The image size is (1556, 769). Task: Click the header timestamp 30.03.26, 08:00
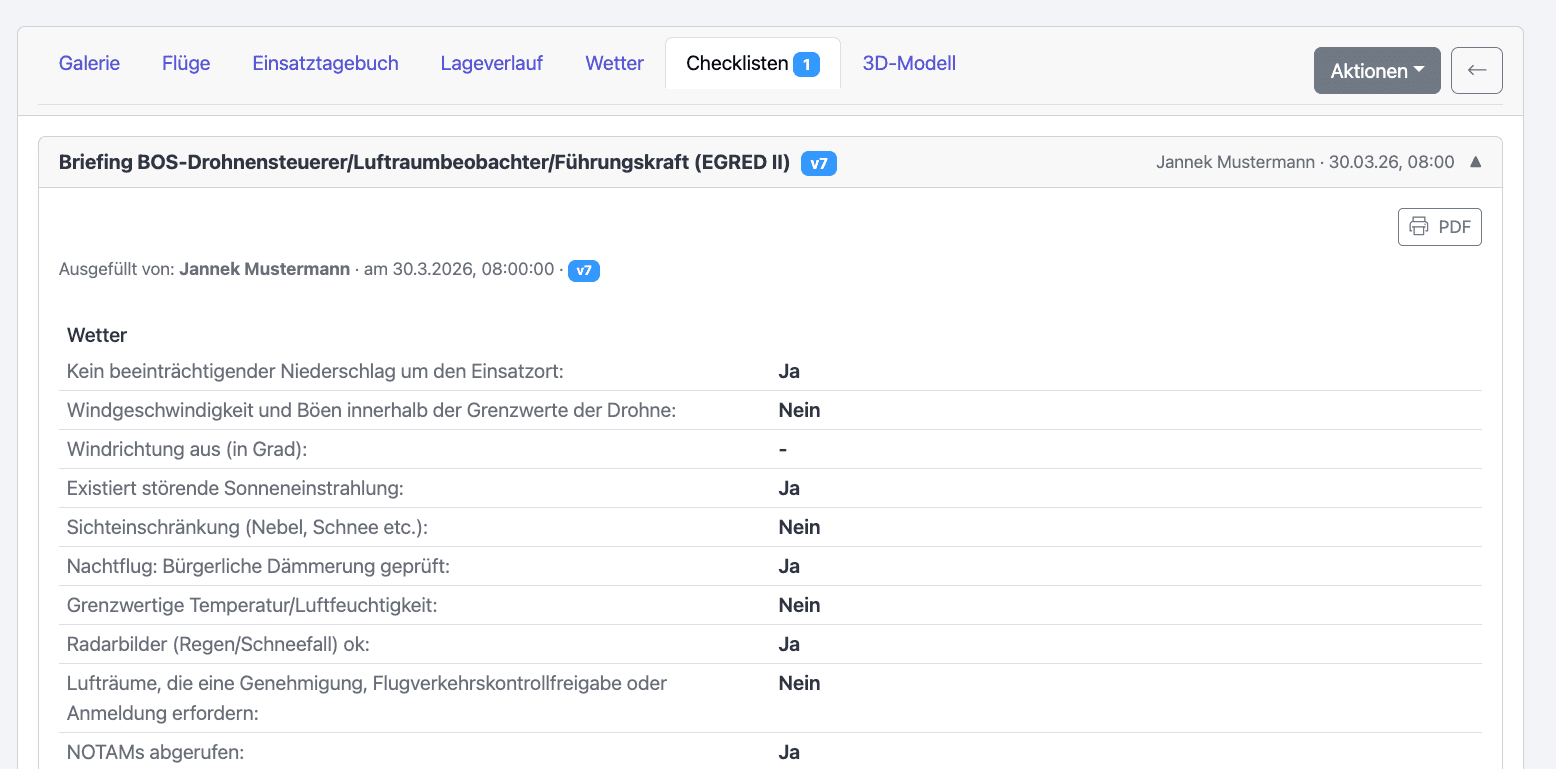1392,162
